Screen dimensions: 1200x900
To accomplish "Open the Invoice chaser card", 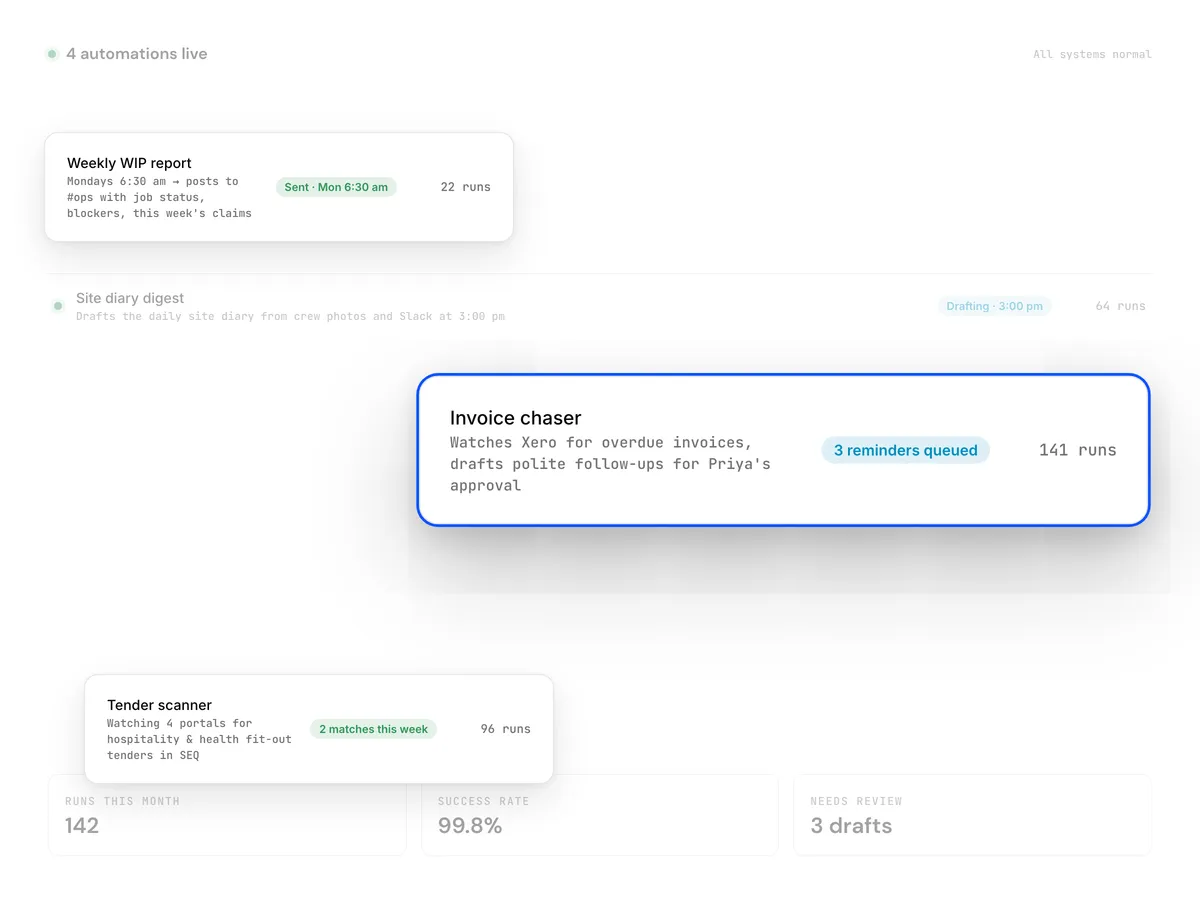I will click(x=783, y=450).
